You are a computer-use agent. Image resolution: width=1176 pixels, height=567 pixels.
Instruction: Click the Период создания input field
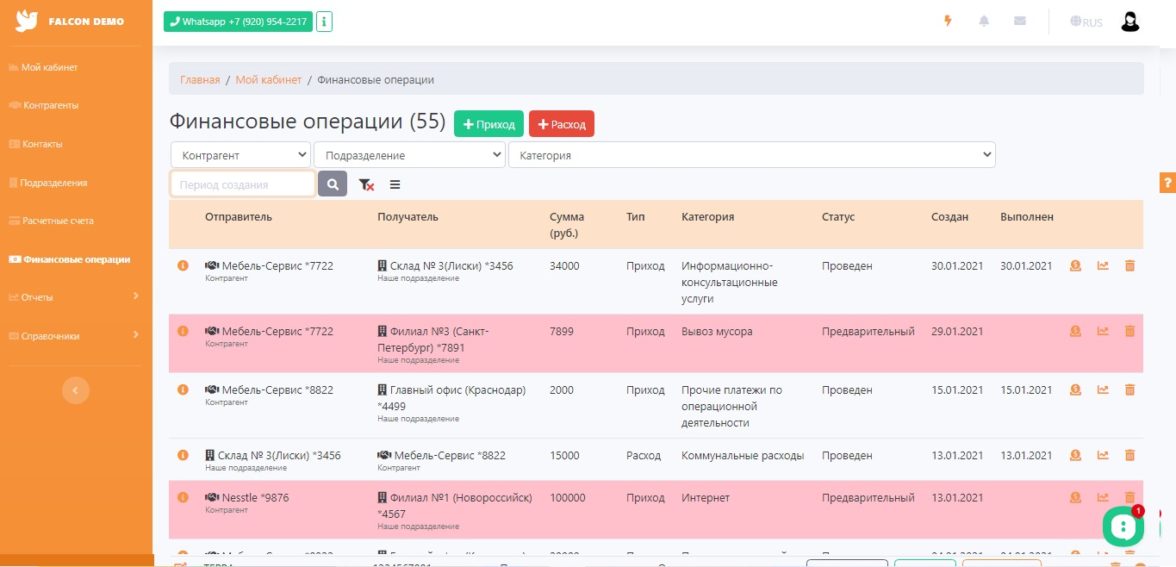(x=242, y=184)
